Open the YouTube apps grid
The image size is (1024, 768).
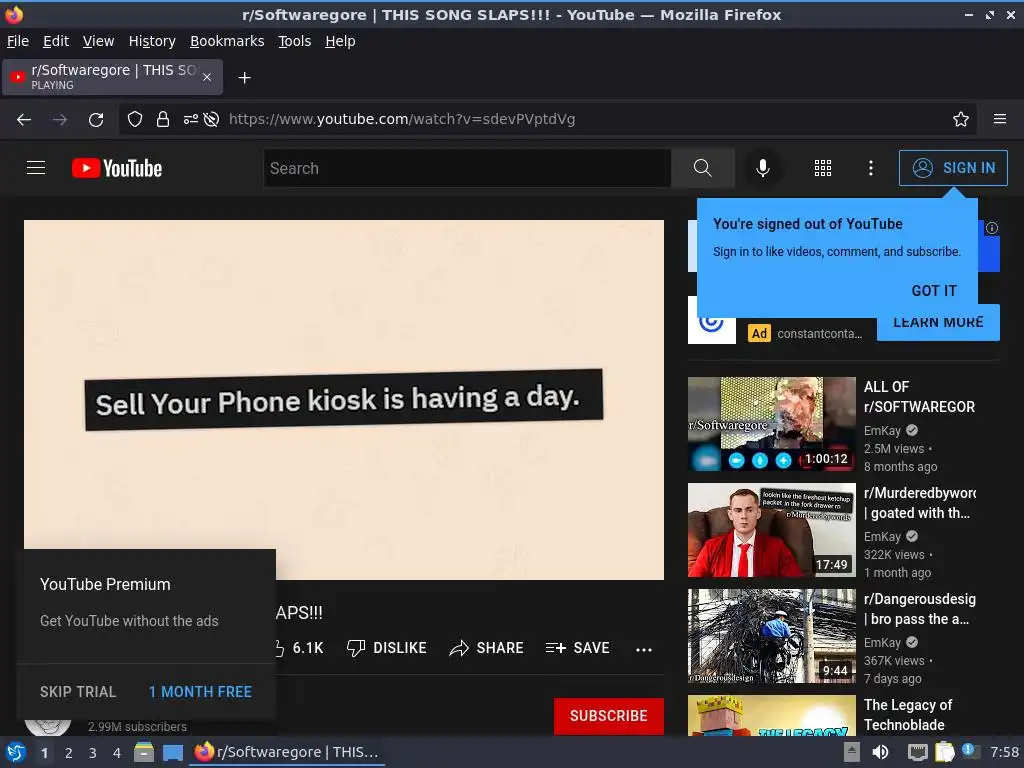point(823,168)
